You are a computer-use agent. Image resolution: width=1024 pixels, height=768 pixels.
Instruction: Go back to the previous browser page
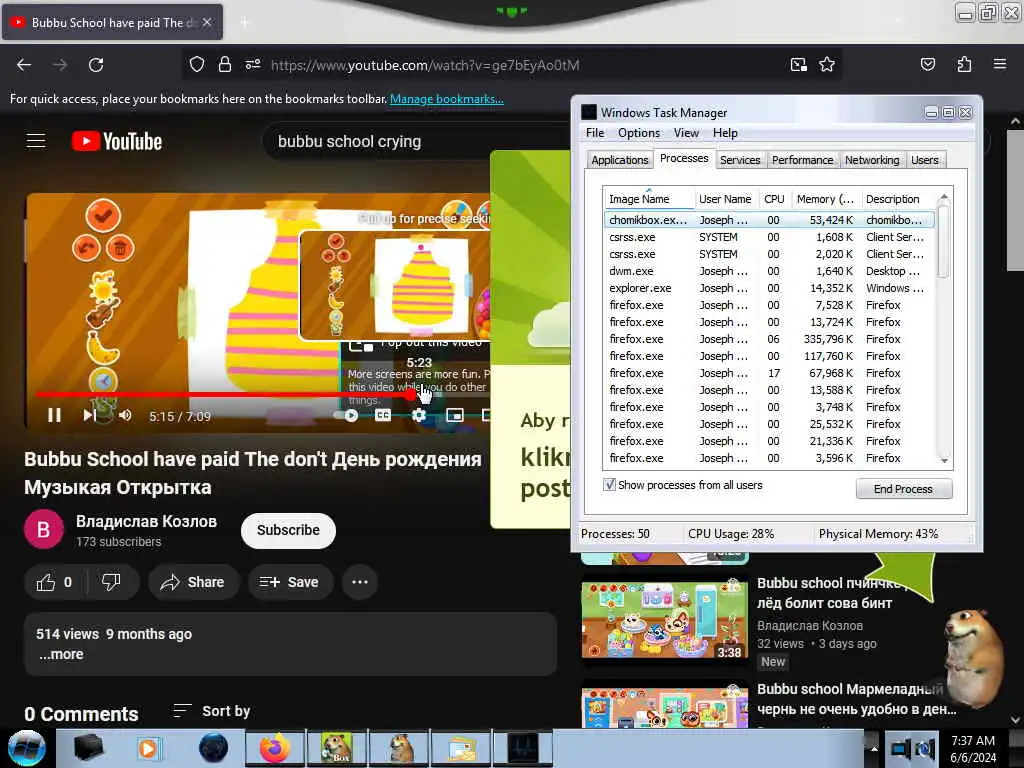(24, 65)
